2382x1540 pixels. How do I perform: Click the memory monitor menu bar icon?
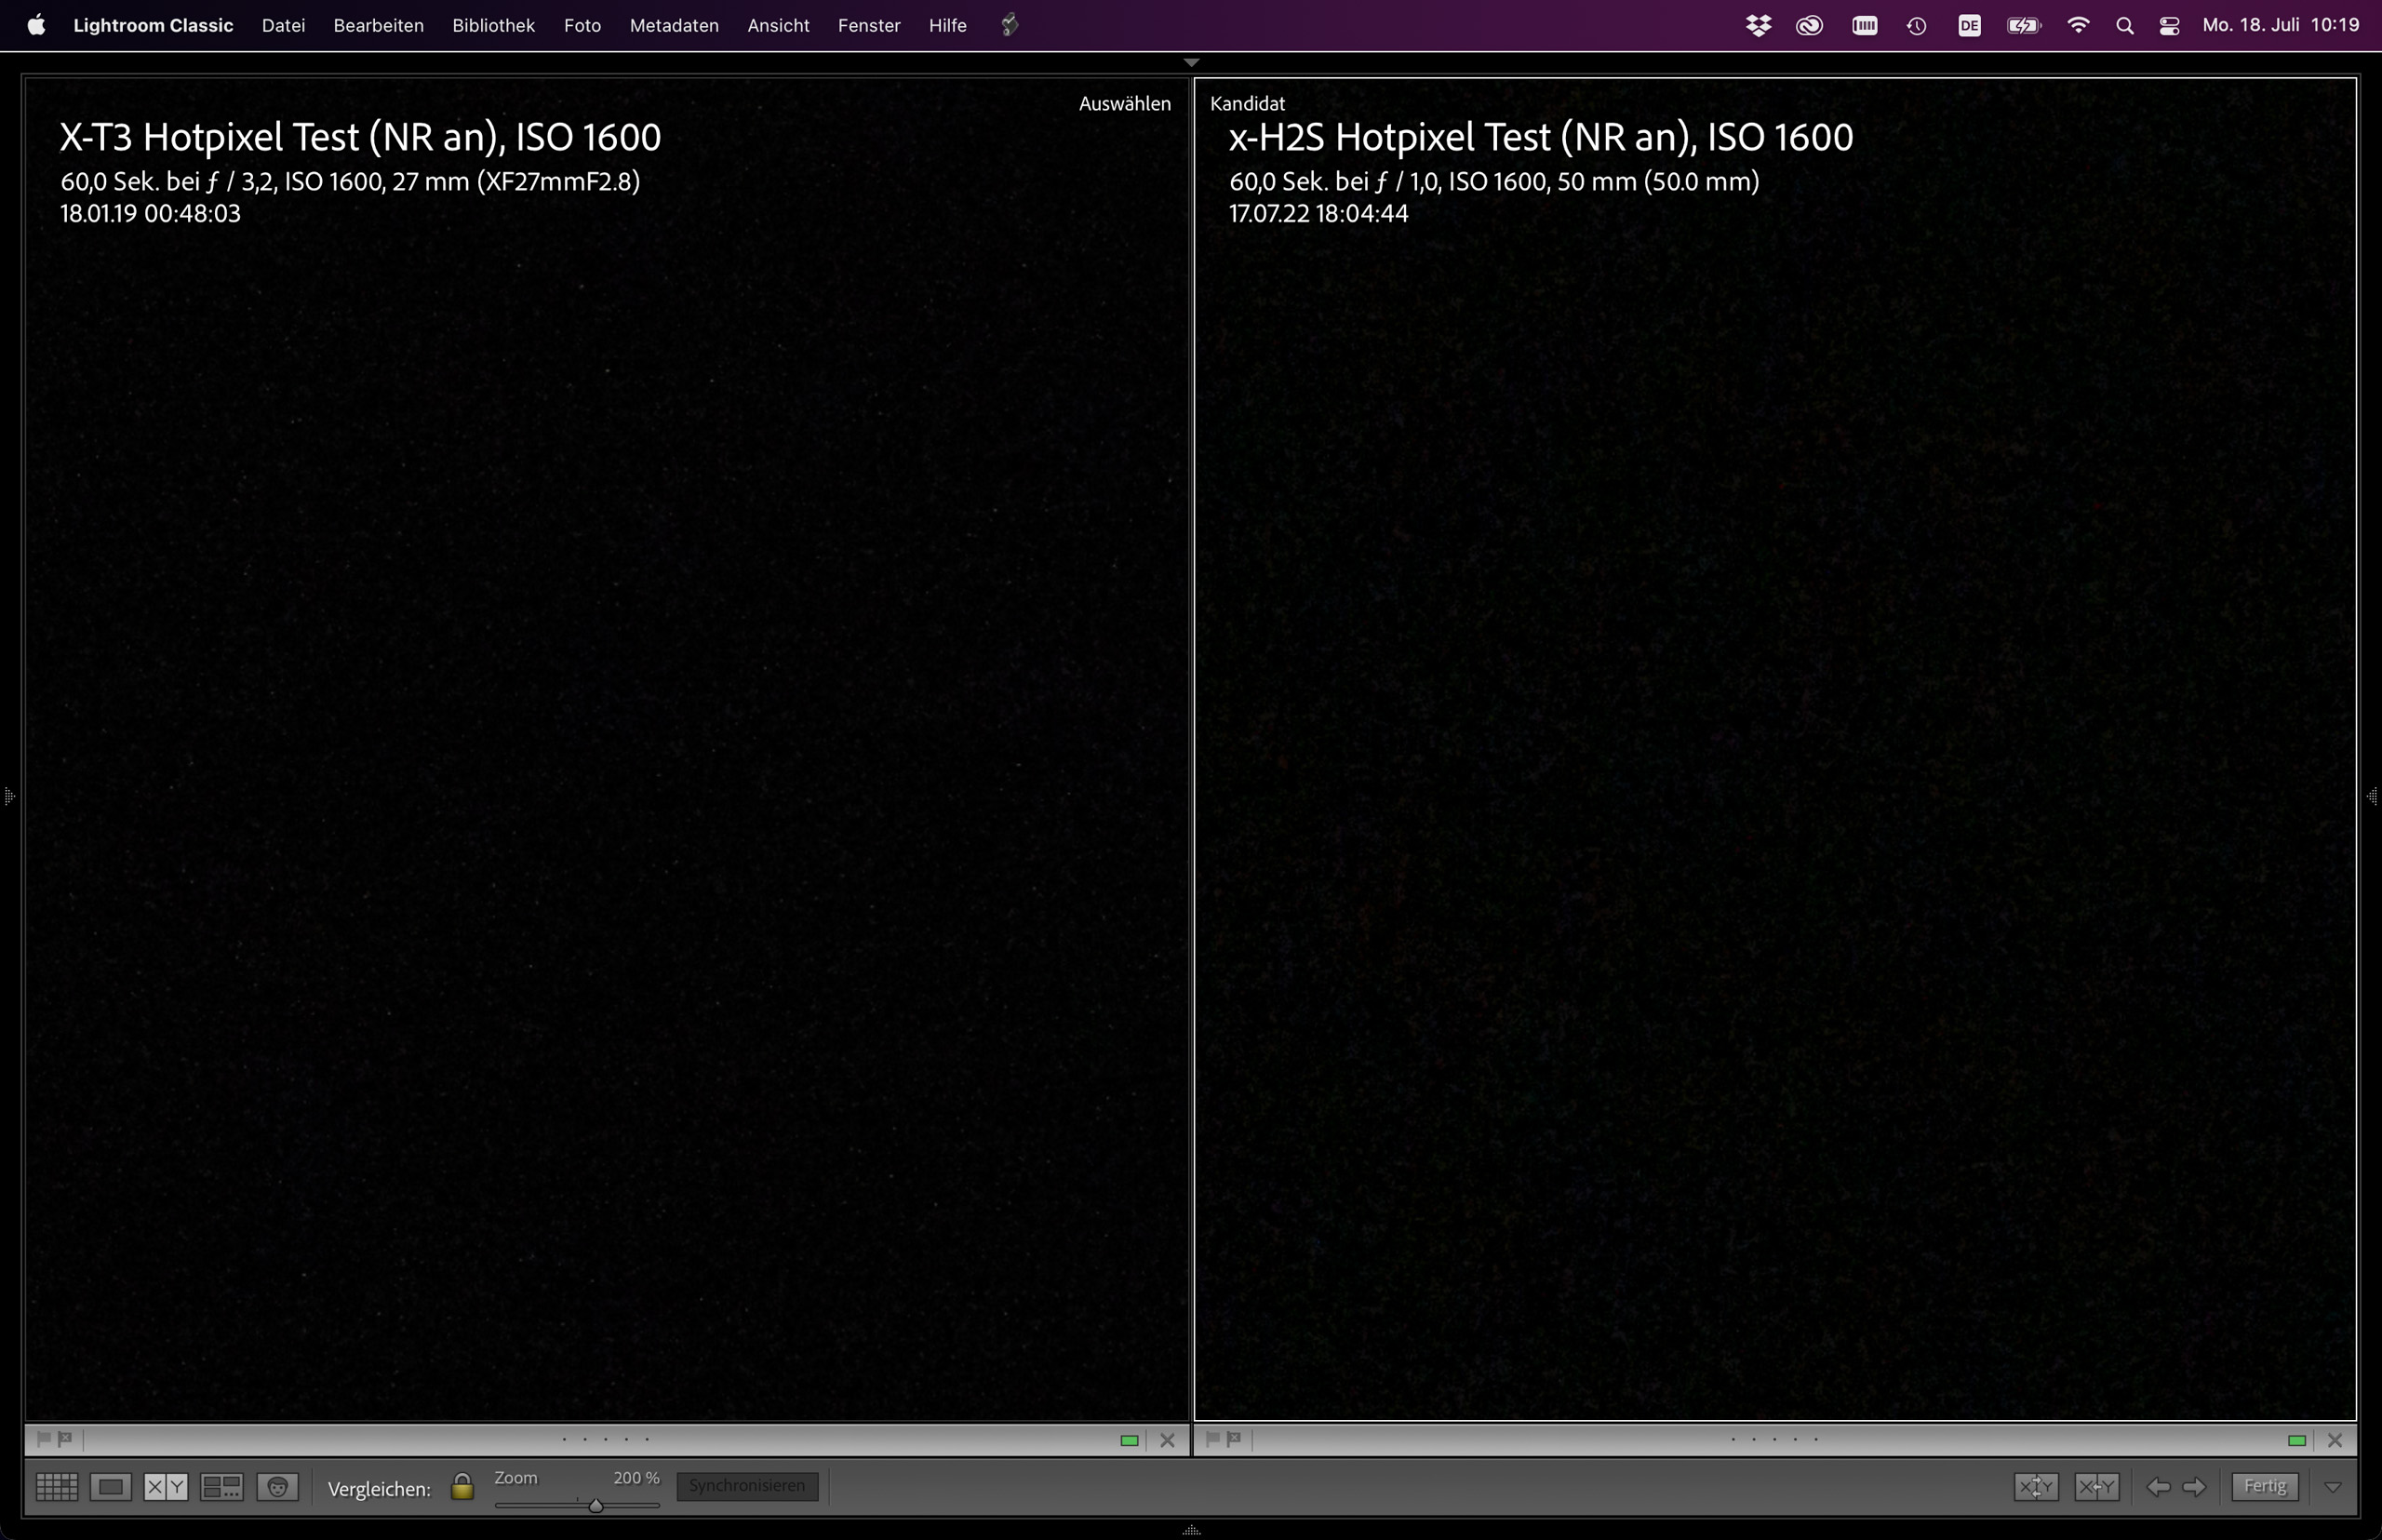coord(1864,26)
